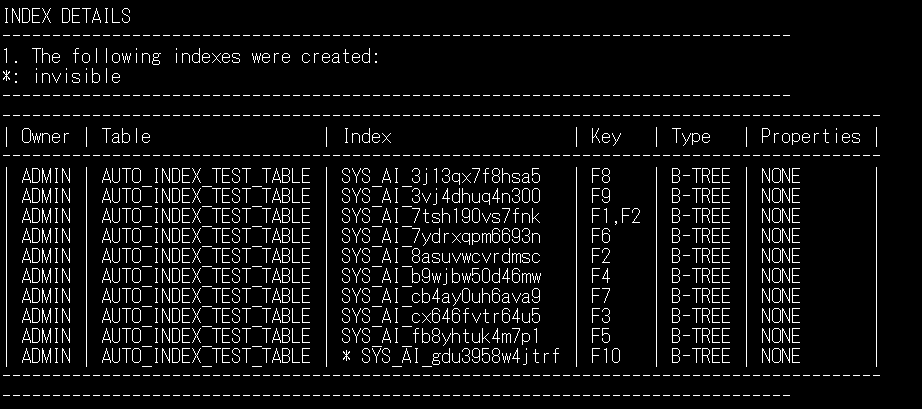The width and height of the screenshot is (922, 409).
Task: Click the Owner column header
Action: [46, 136]
